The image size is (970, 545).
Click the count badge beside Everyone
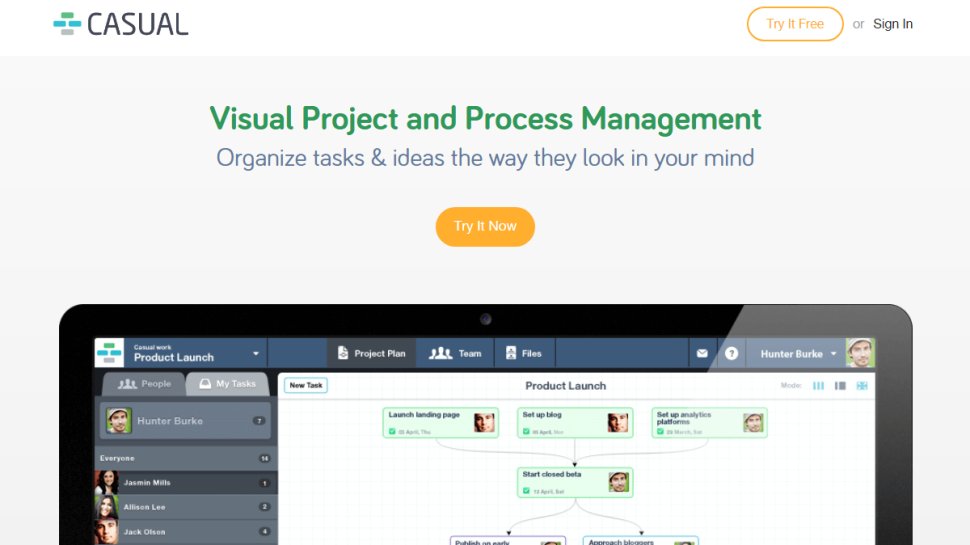click(x=264, y=458)
